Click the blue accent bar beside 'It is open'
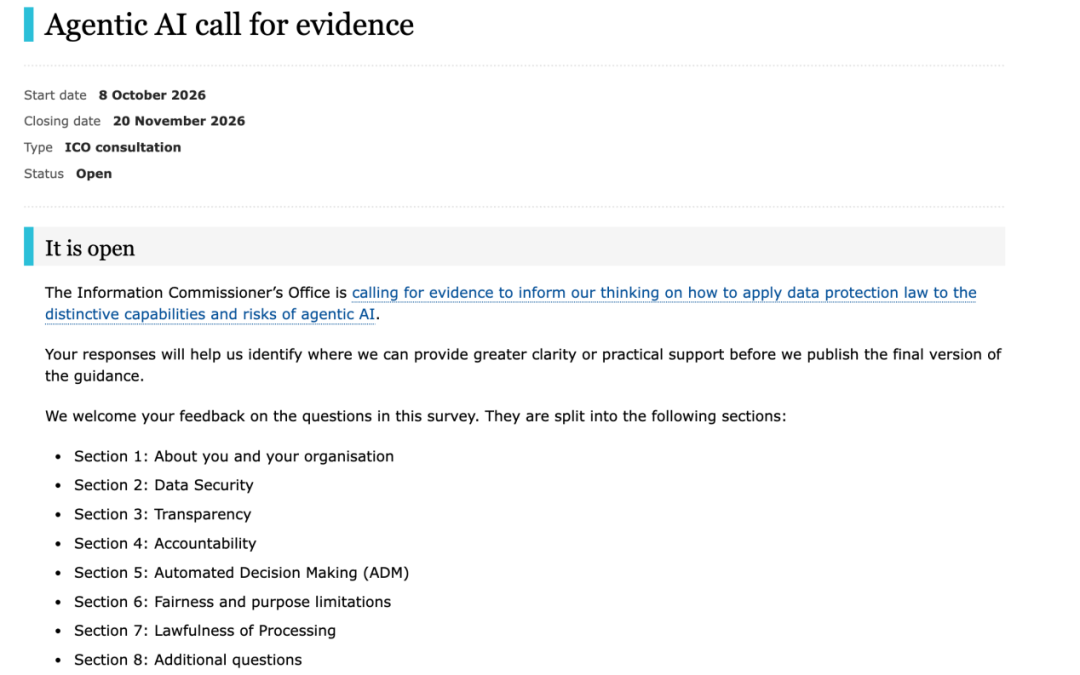The image size is (1080, 675). pyautogui.click(x=28, y=246)
